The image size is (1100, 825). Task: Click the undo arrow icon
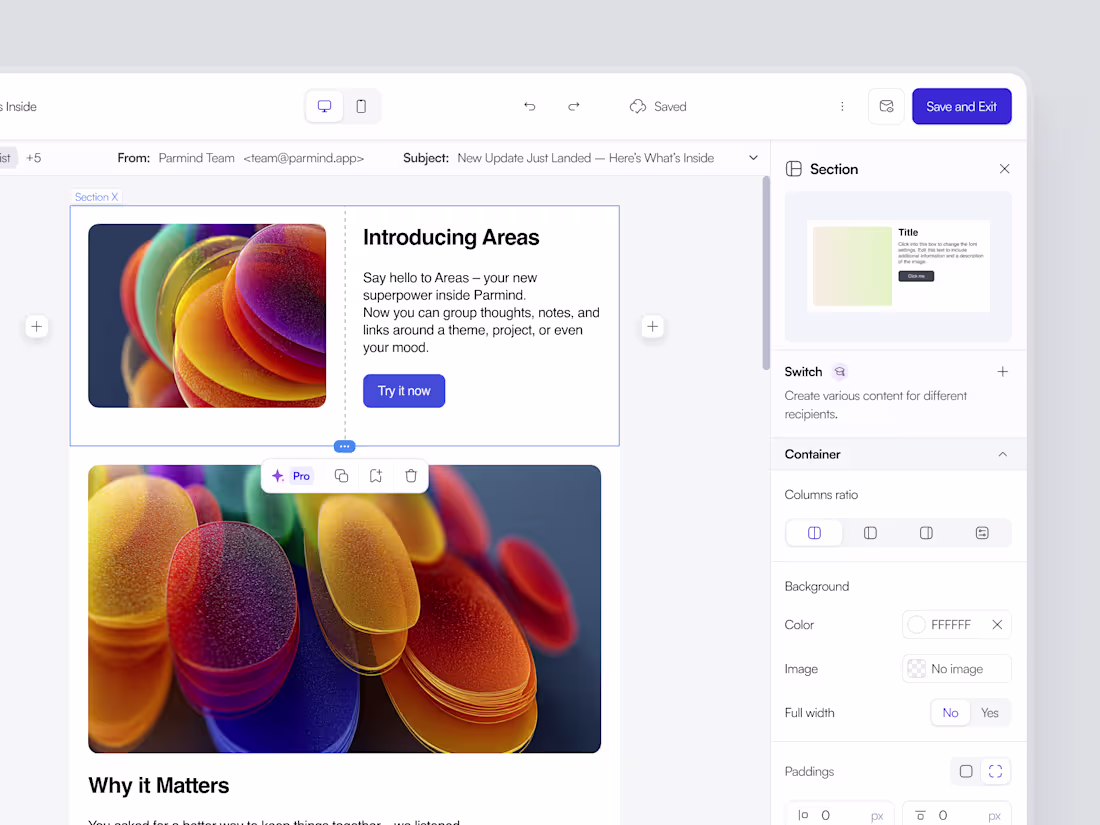click(529, 106)
